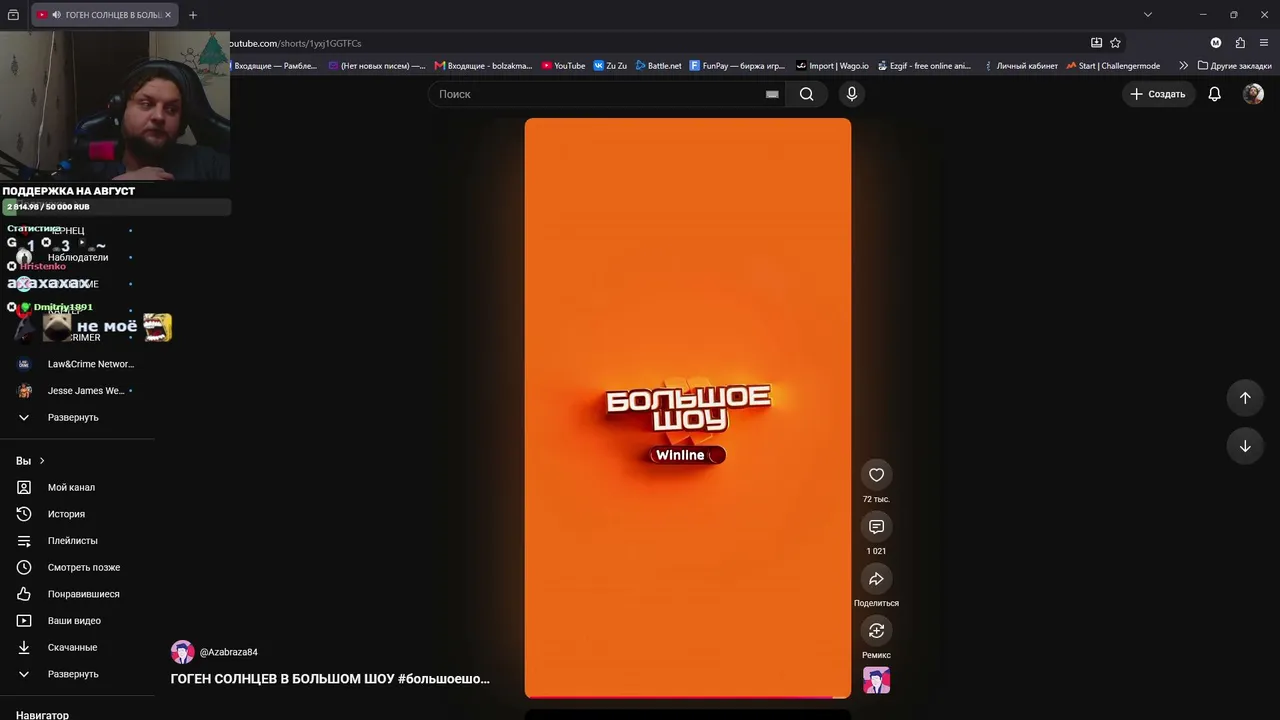Expand the Вы section with lower Развернуть
Image resolution: width=1280 pixels, height=720 pixels.
coord(73,674)
